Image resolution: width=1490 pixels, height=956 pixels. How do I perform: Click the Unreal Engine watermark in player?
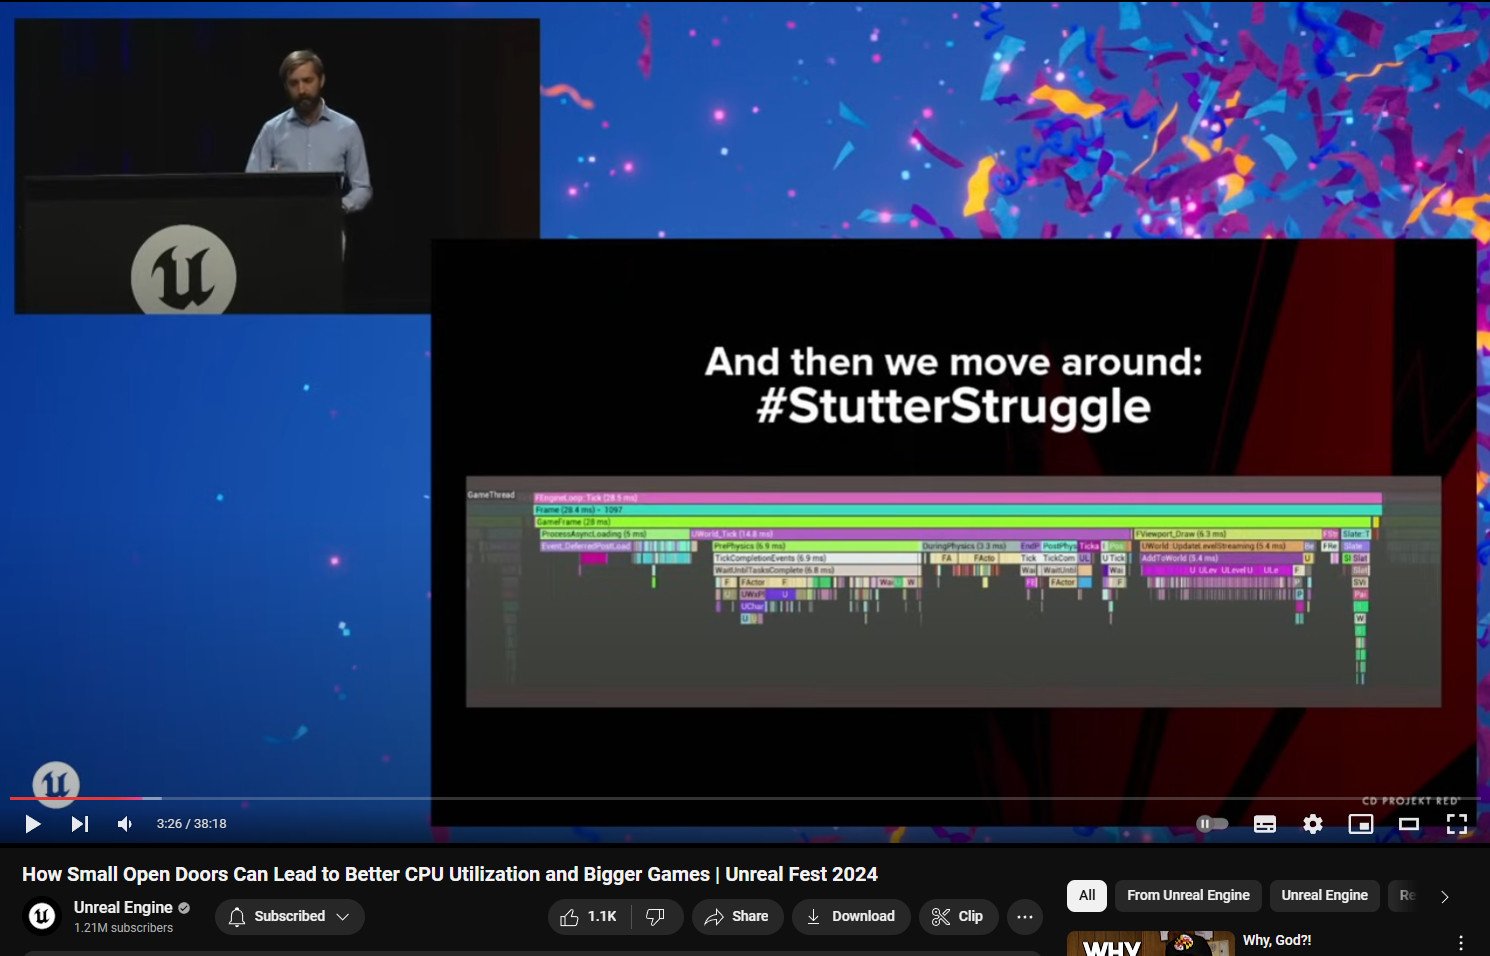point(56,783)
